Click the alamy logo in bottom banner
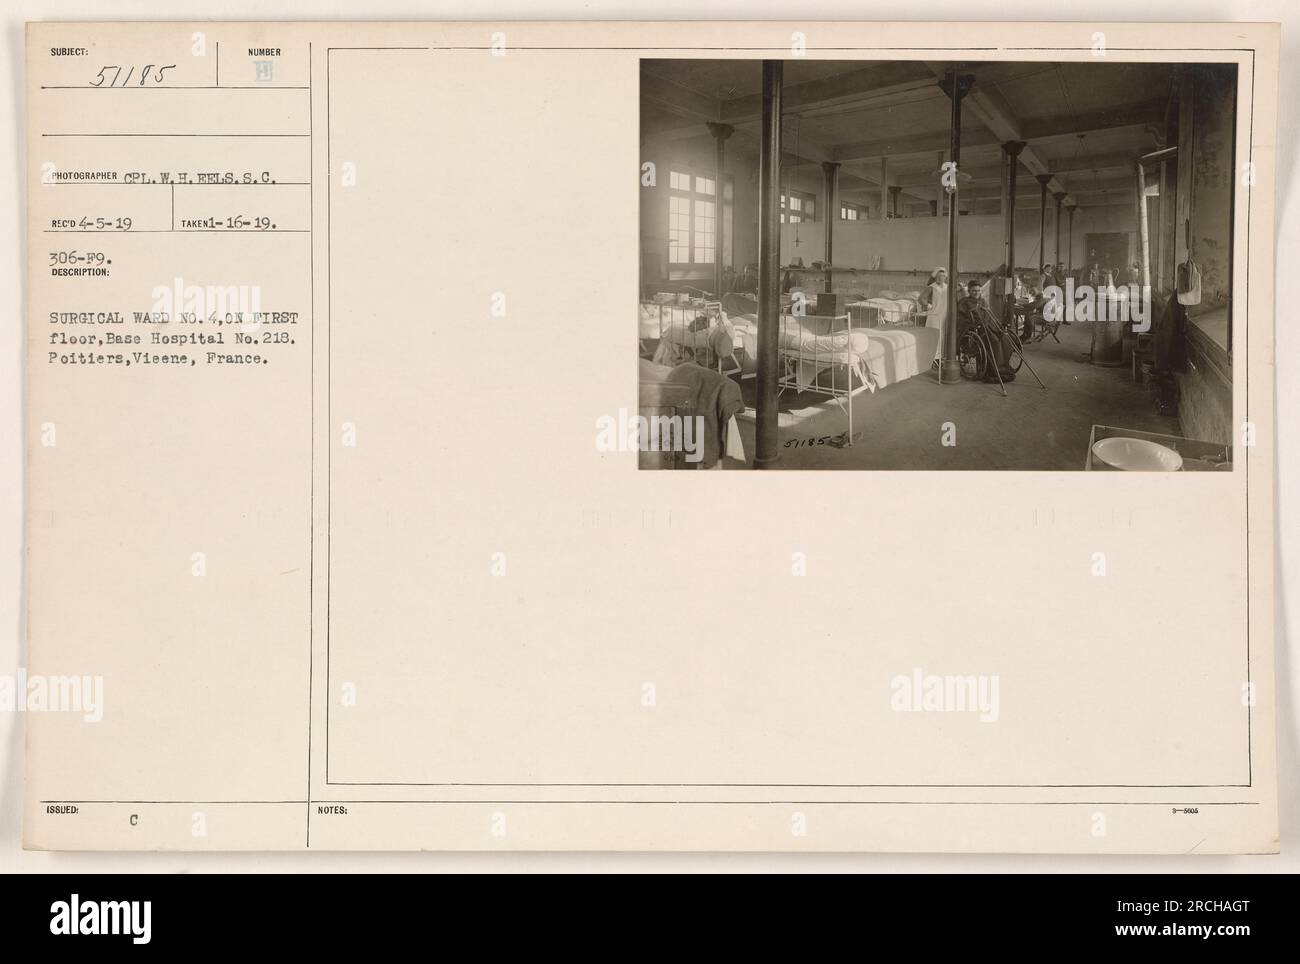This screenshot has height=964, width=1300. coord(100,920)
